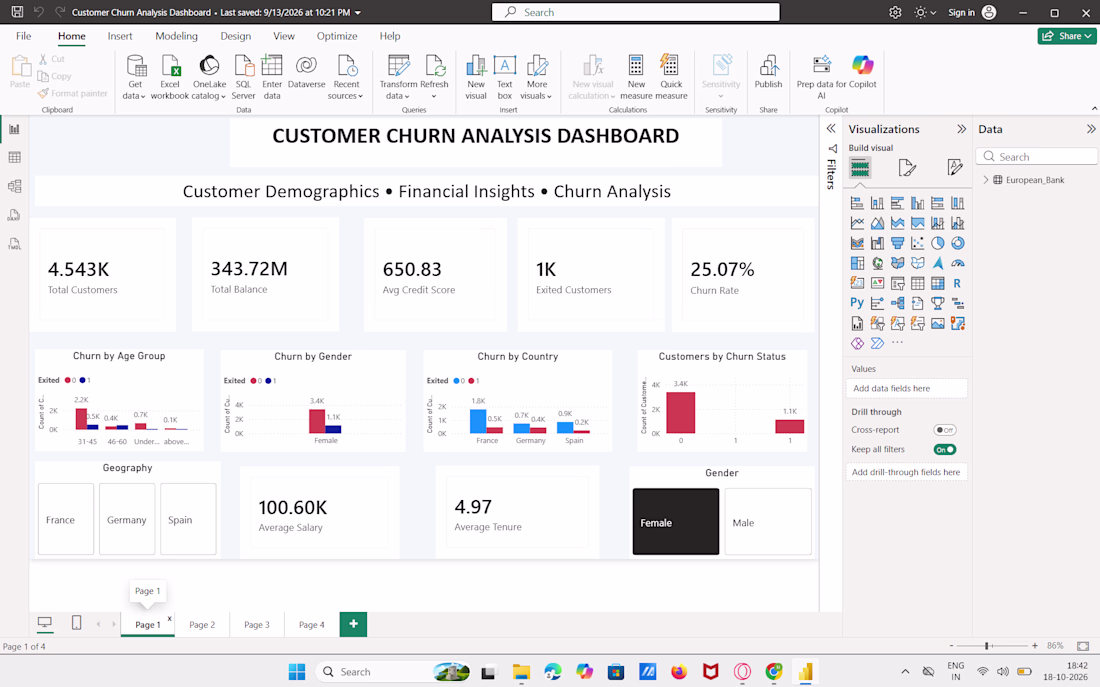
Task: Switch to Table view in sidebar
Action: [14, 157]
